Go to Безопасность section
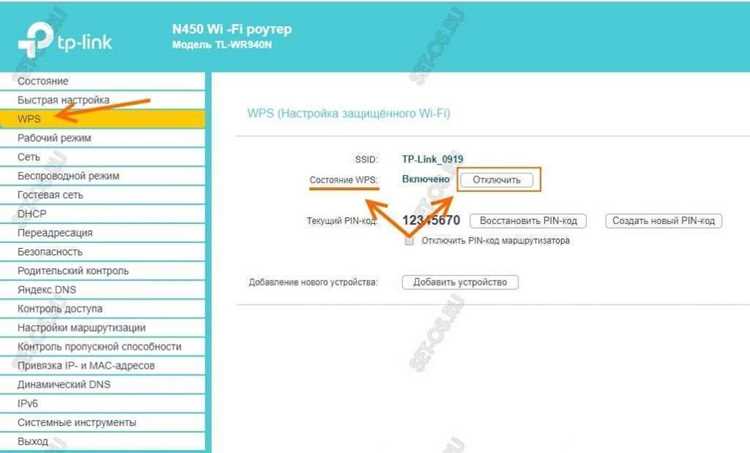 coord(102,252)
